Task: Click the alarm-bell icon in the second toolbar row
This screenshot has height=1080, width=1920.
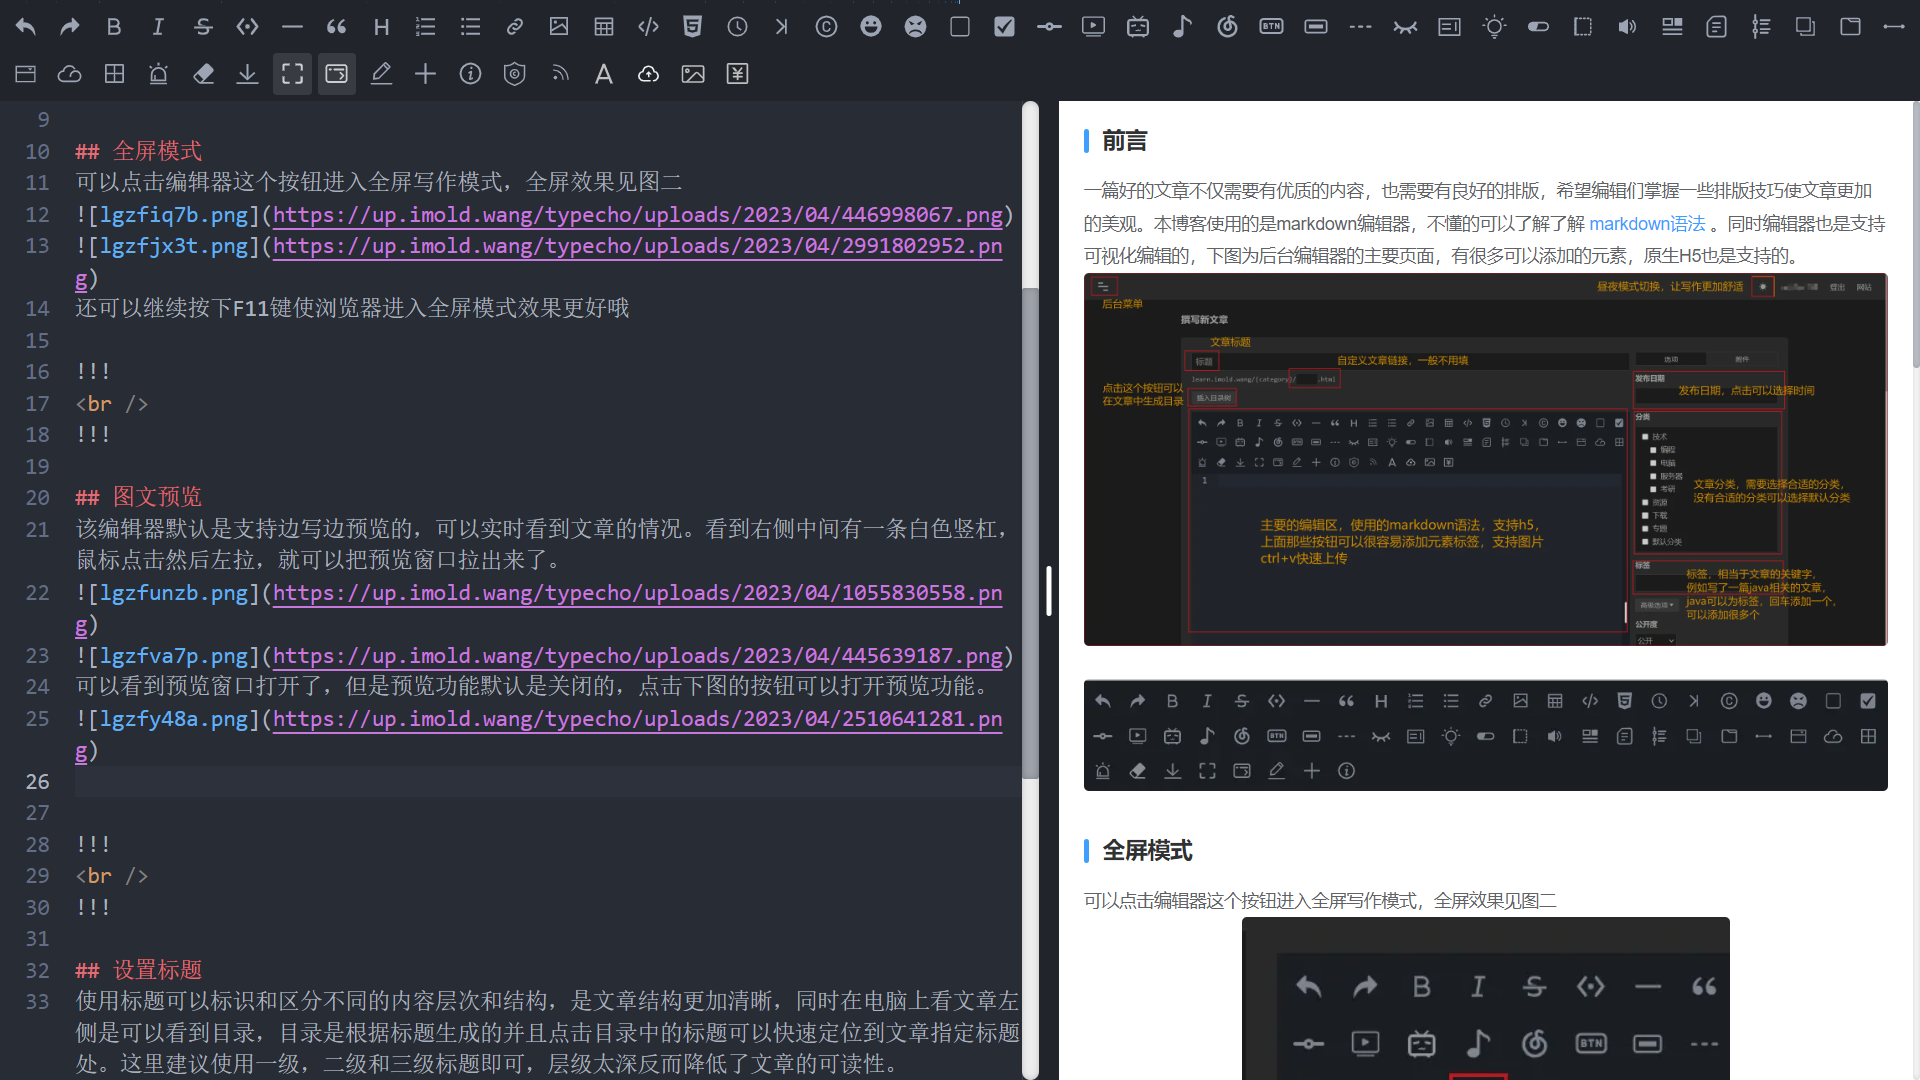Action: [158, 73]
